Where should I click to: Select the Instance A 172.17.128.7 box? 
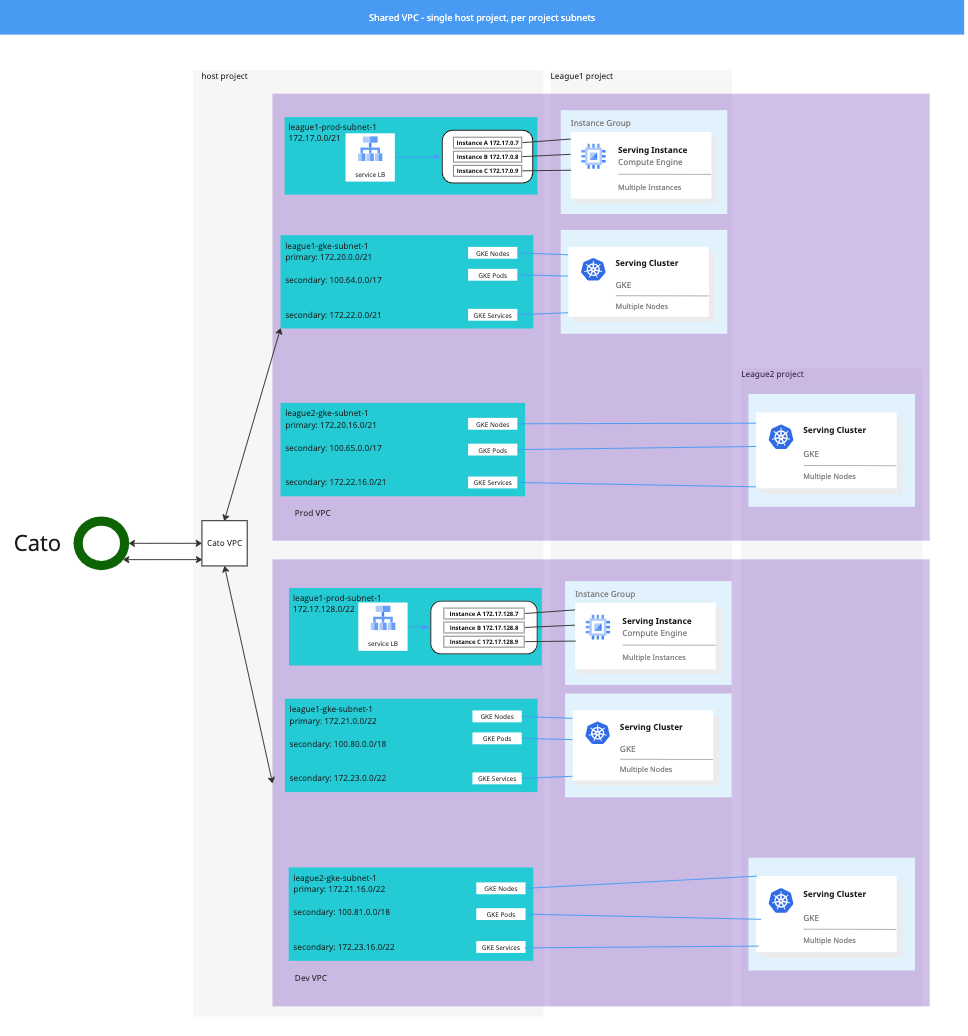486,616
